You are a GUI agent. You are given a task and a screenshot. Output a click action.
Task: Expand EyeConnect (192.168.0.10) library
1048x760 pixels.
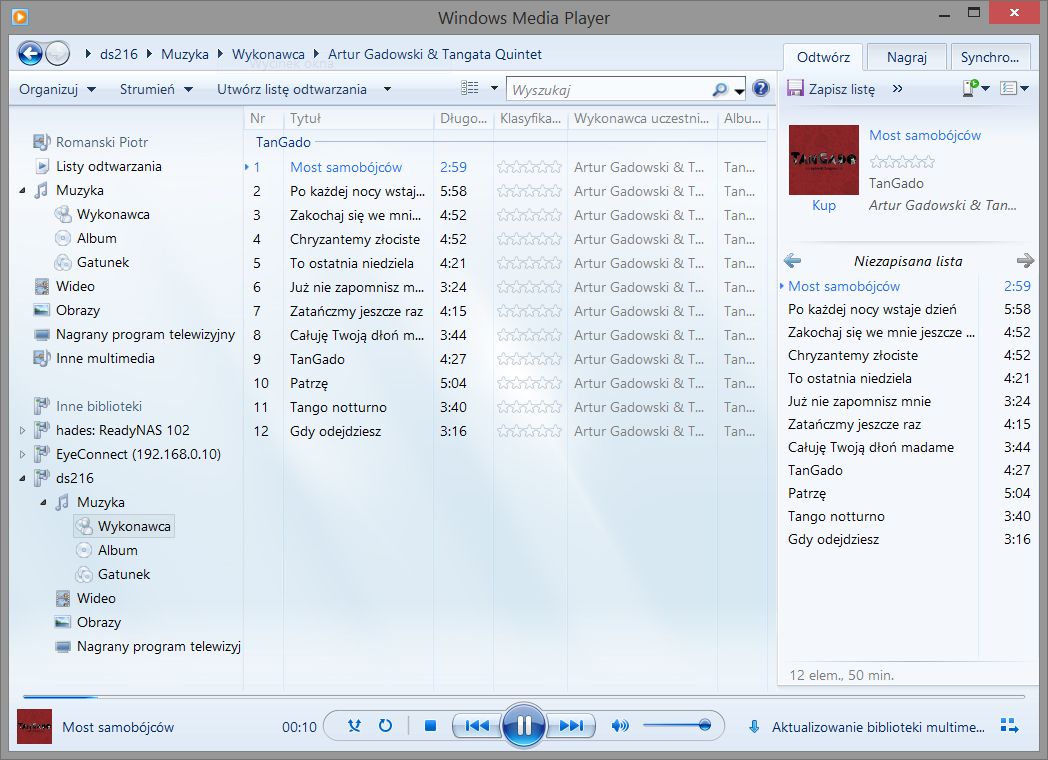(x=22, y=455)
